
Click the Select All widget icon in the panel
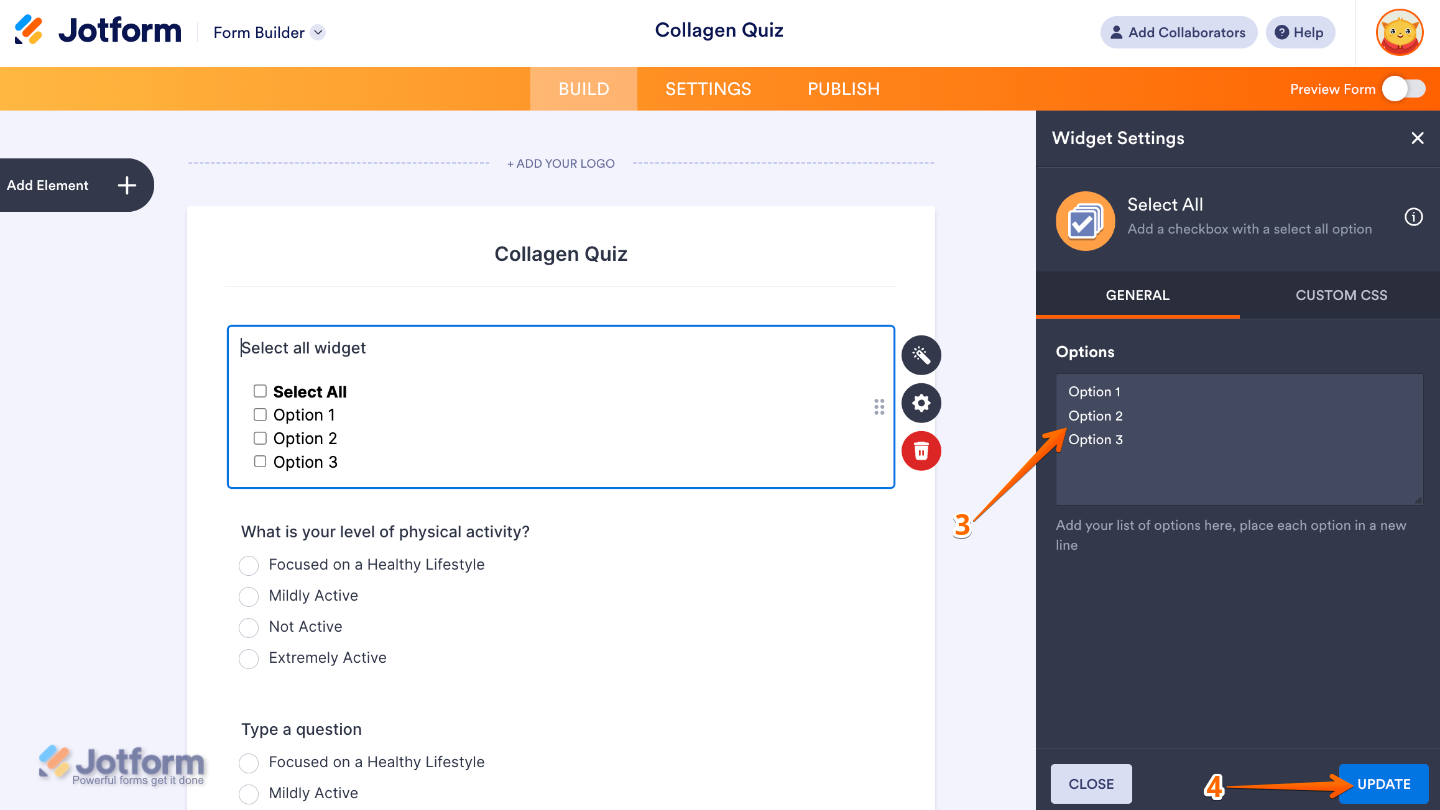pos(1085,220)
